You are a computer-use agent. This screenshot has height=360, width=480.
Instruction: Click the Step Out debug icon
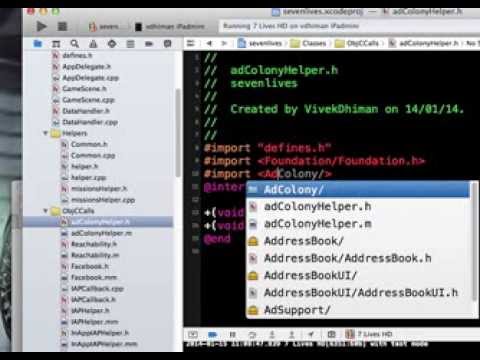click(x=292, y=334)
